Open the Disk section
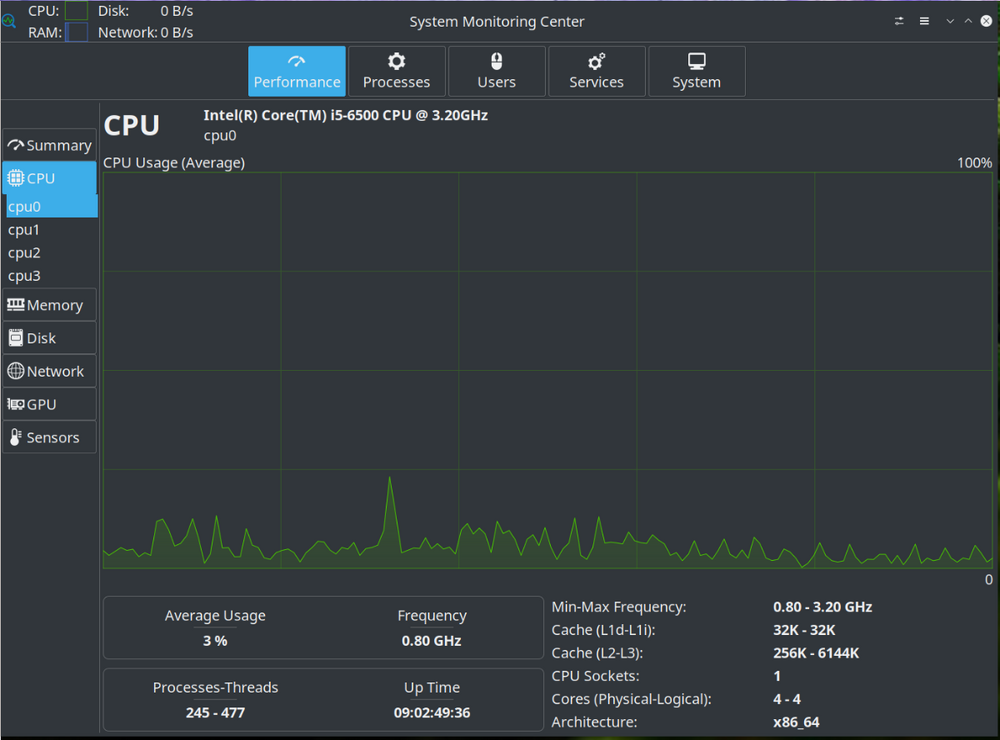The height and width of the screenshot is (740, 1000). coord(50,338)
